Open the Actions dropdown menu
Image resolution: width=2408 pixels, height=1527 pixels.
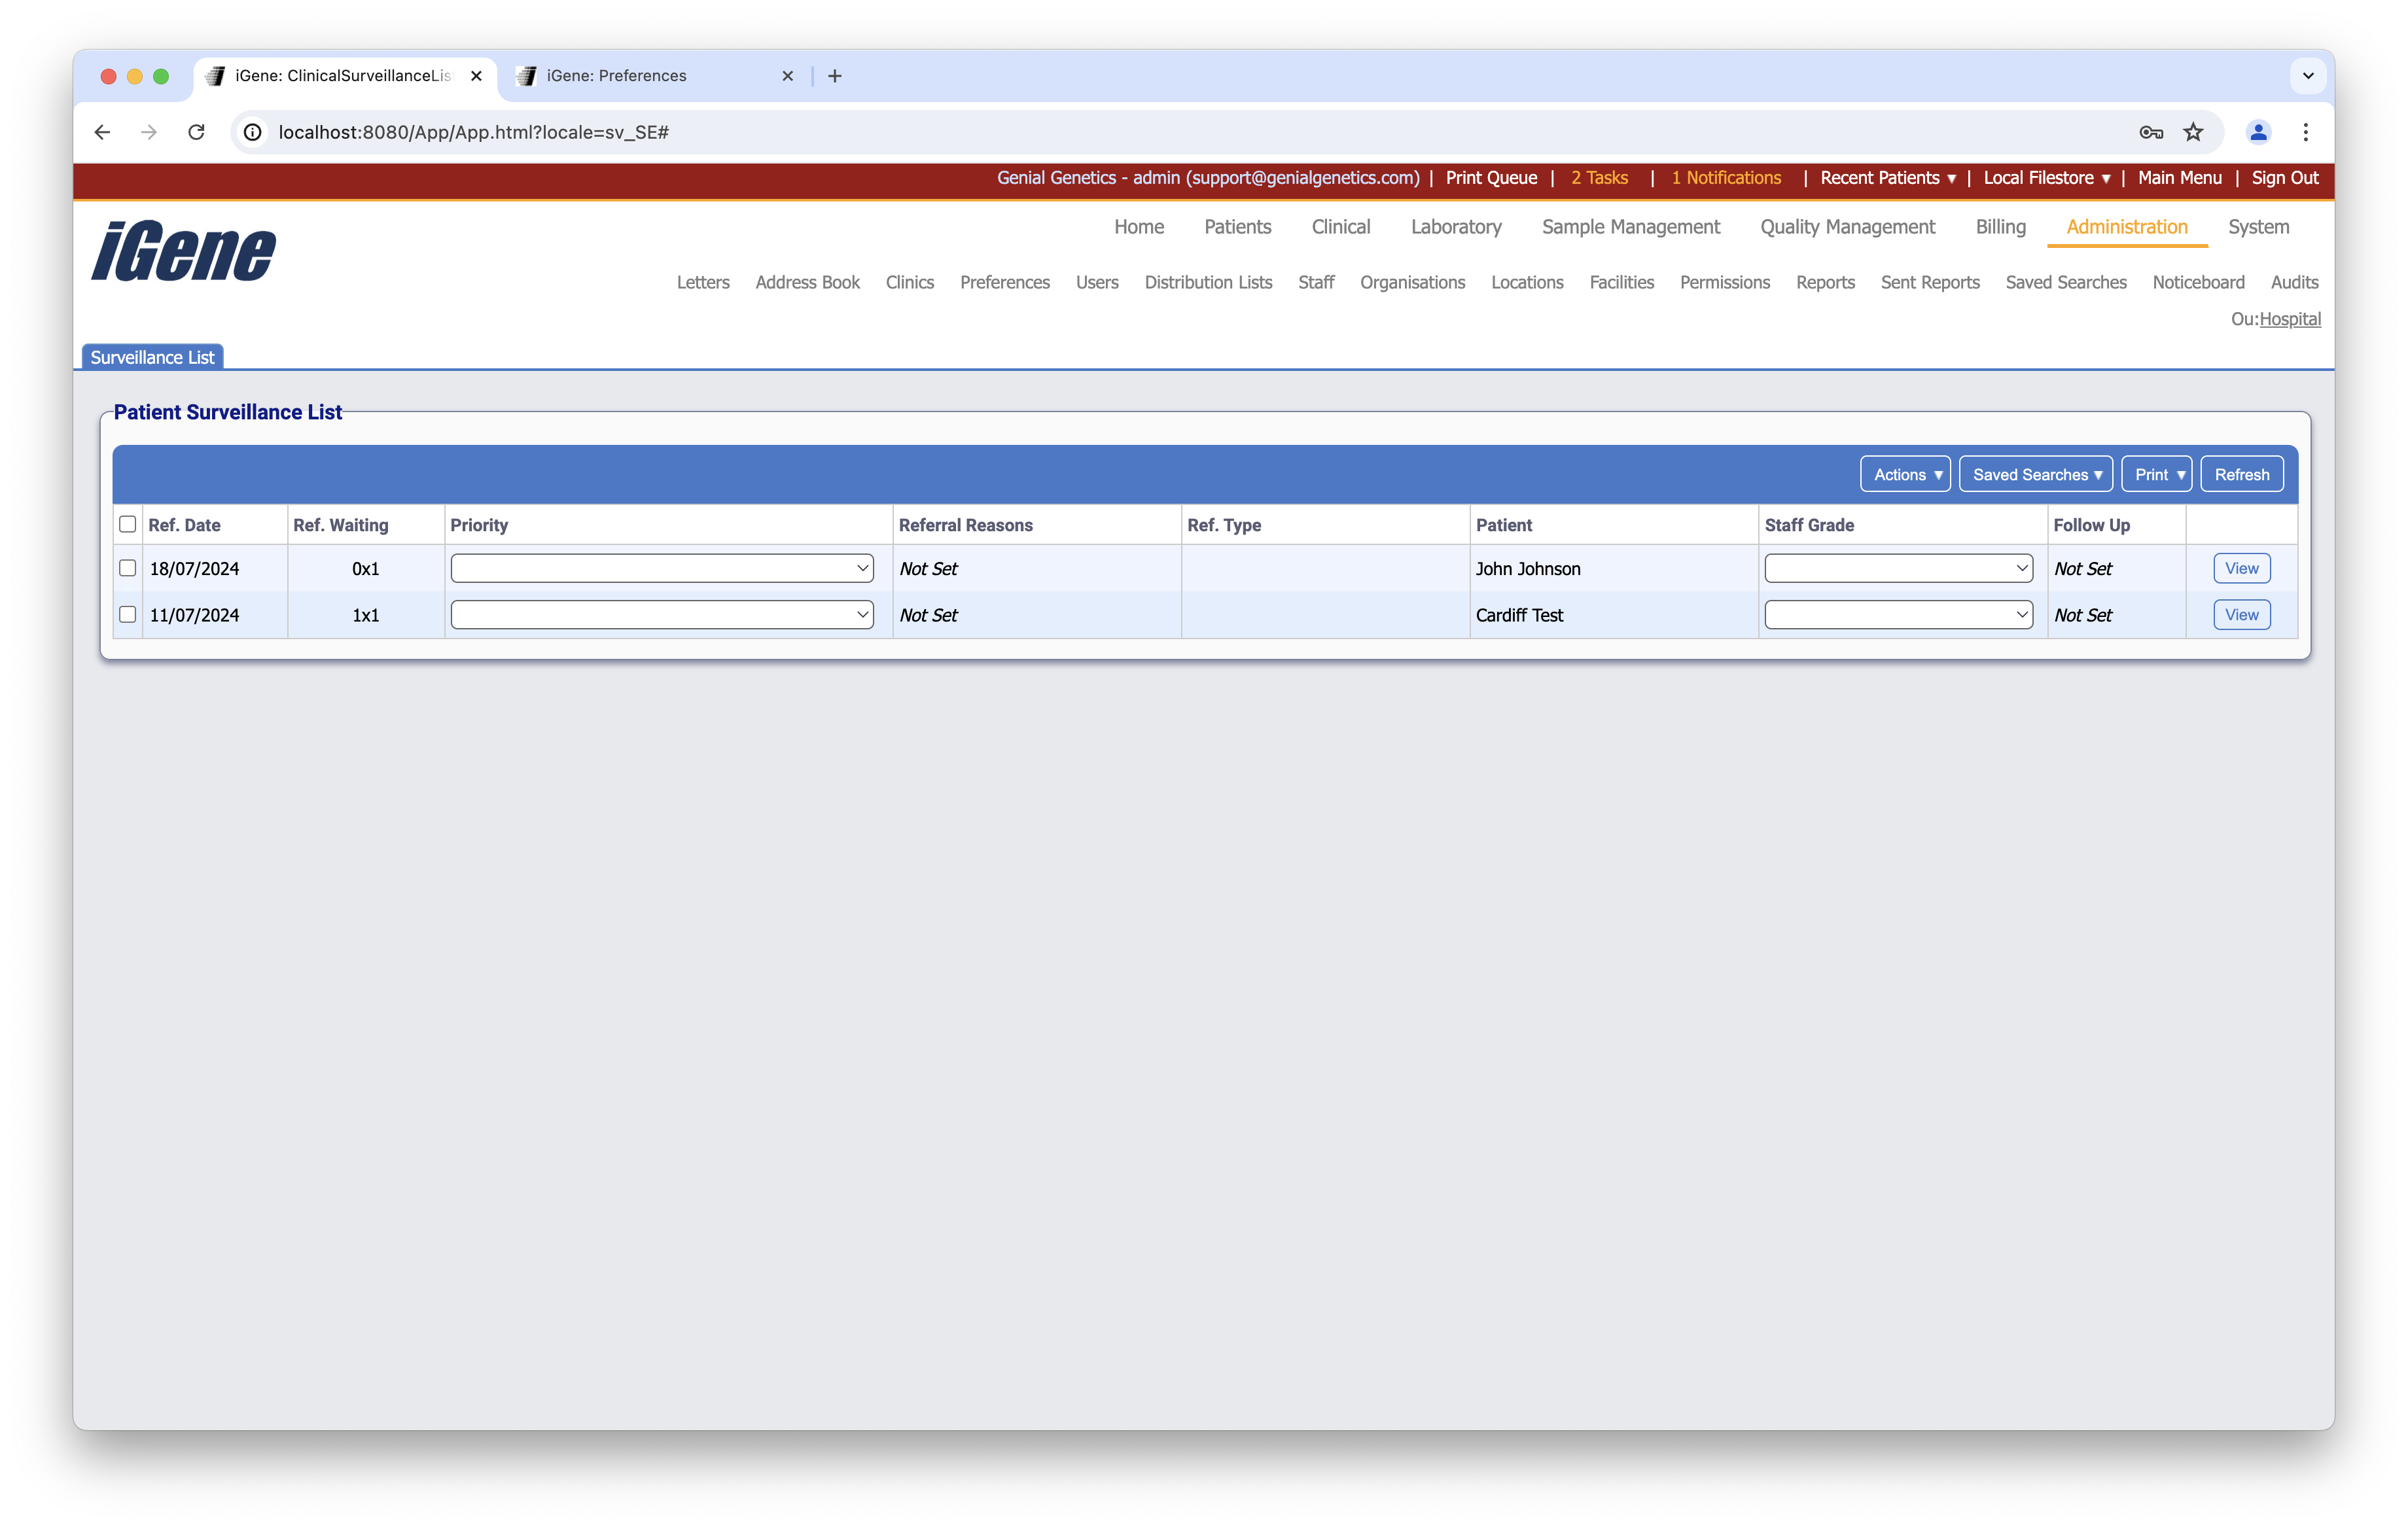pyautogui.click(x=1905, y=474)
